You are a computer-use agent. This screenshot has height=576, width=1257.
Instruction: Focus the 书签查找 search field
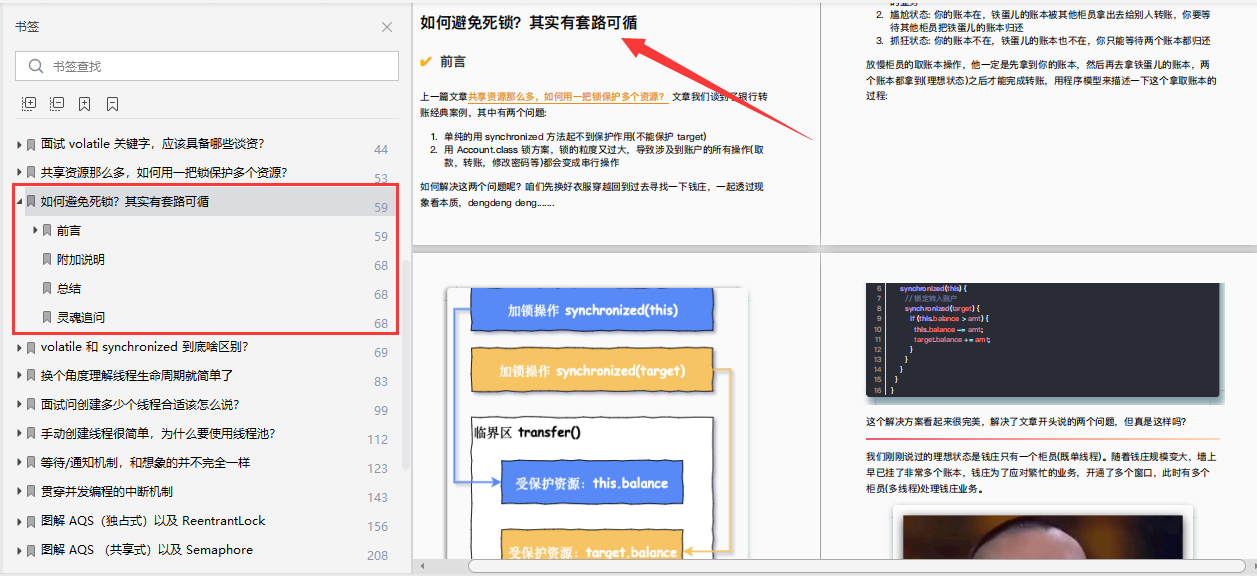click(x=207, y=66)
